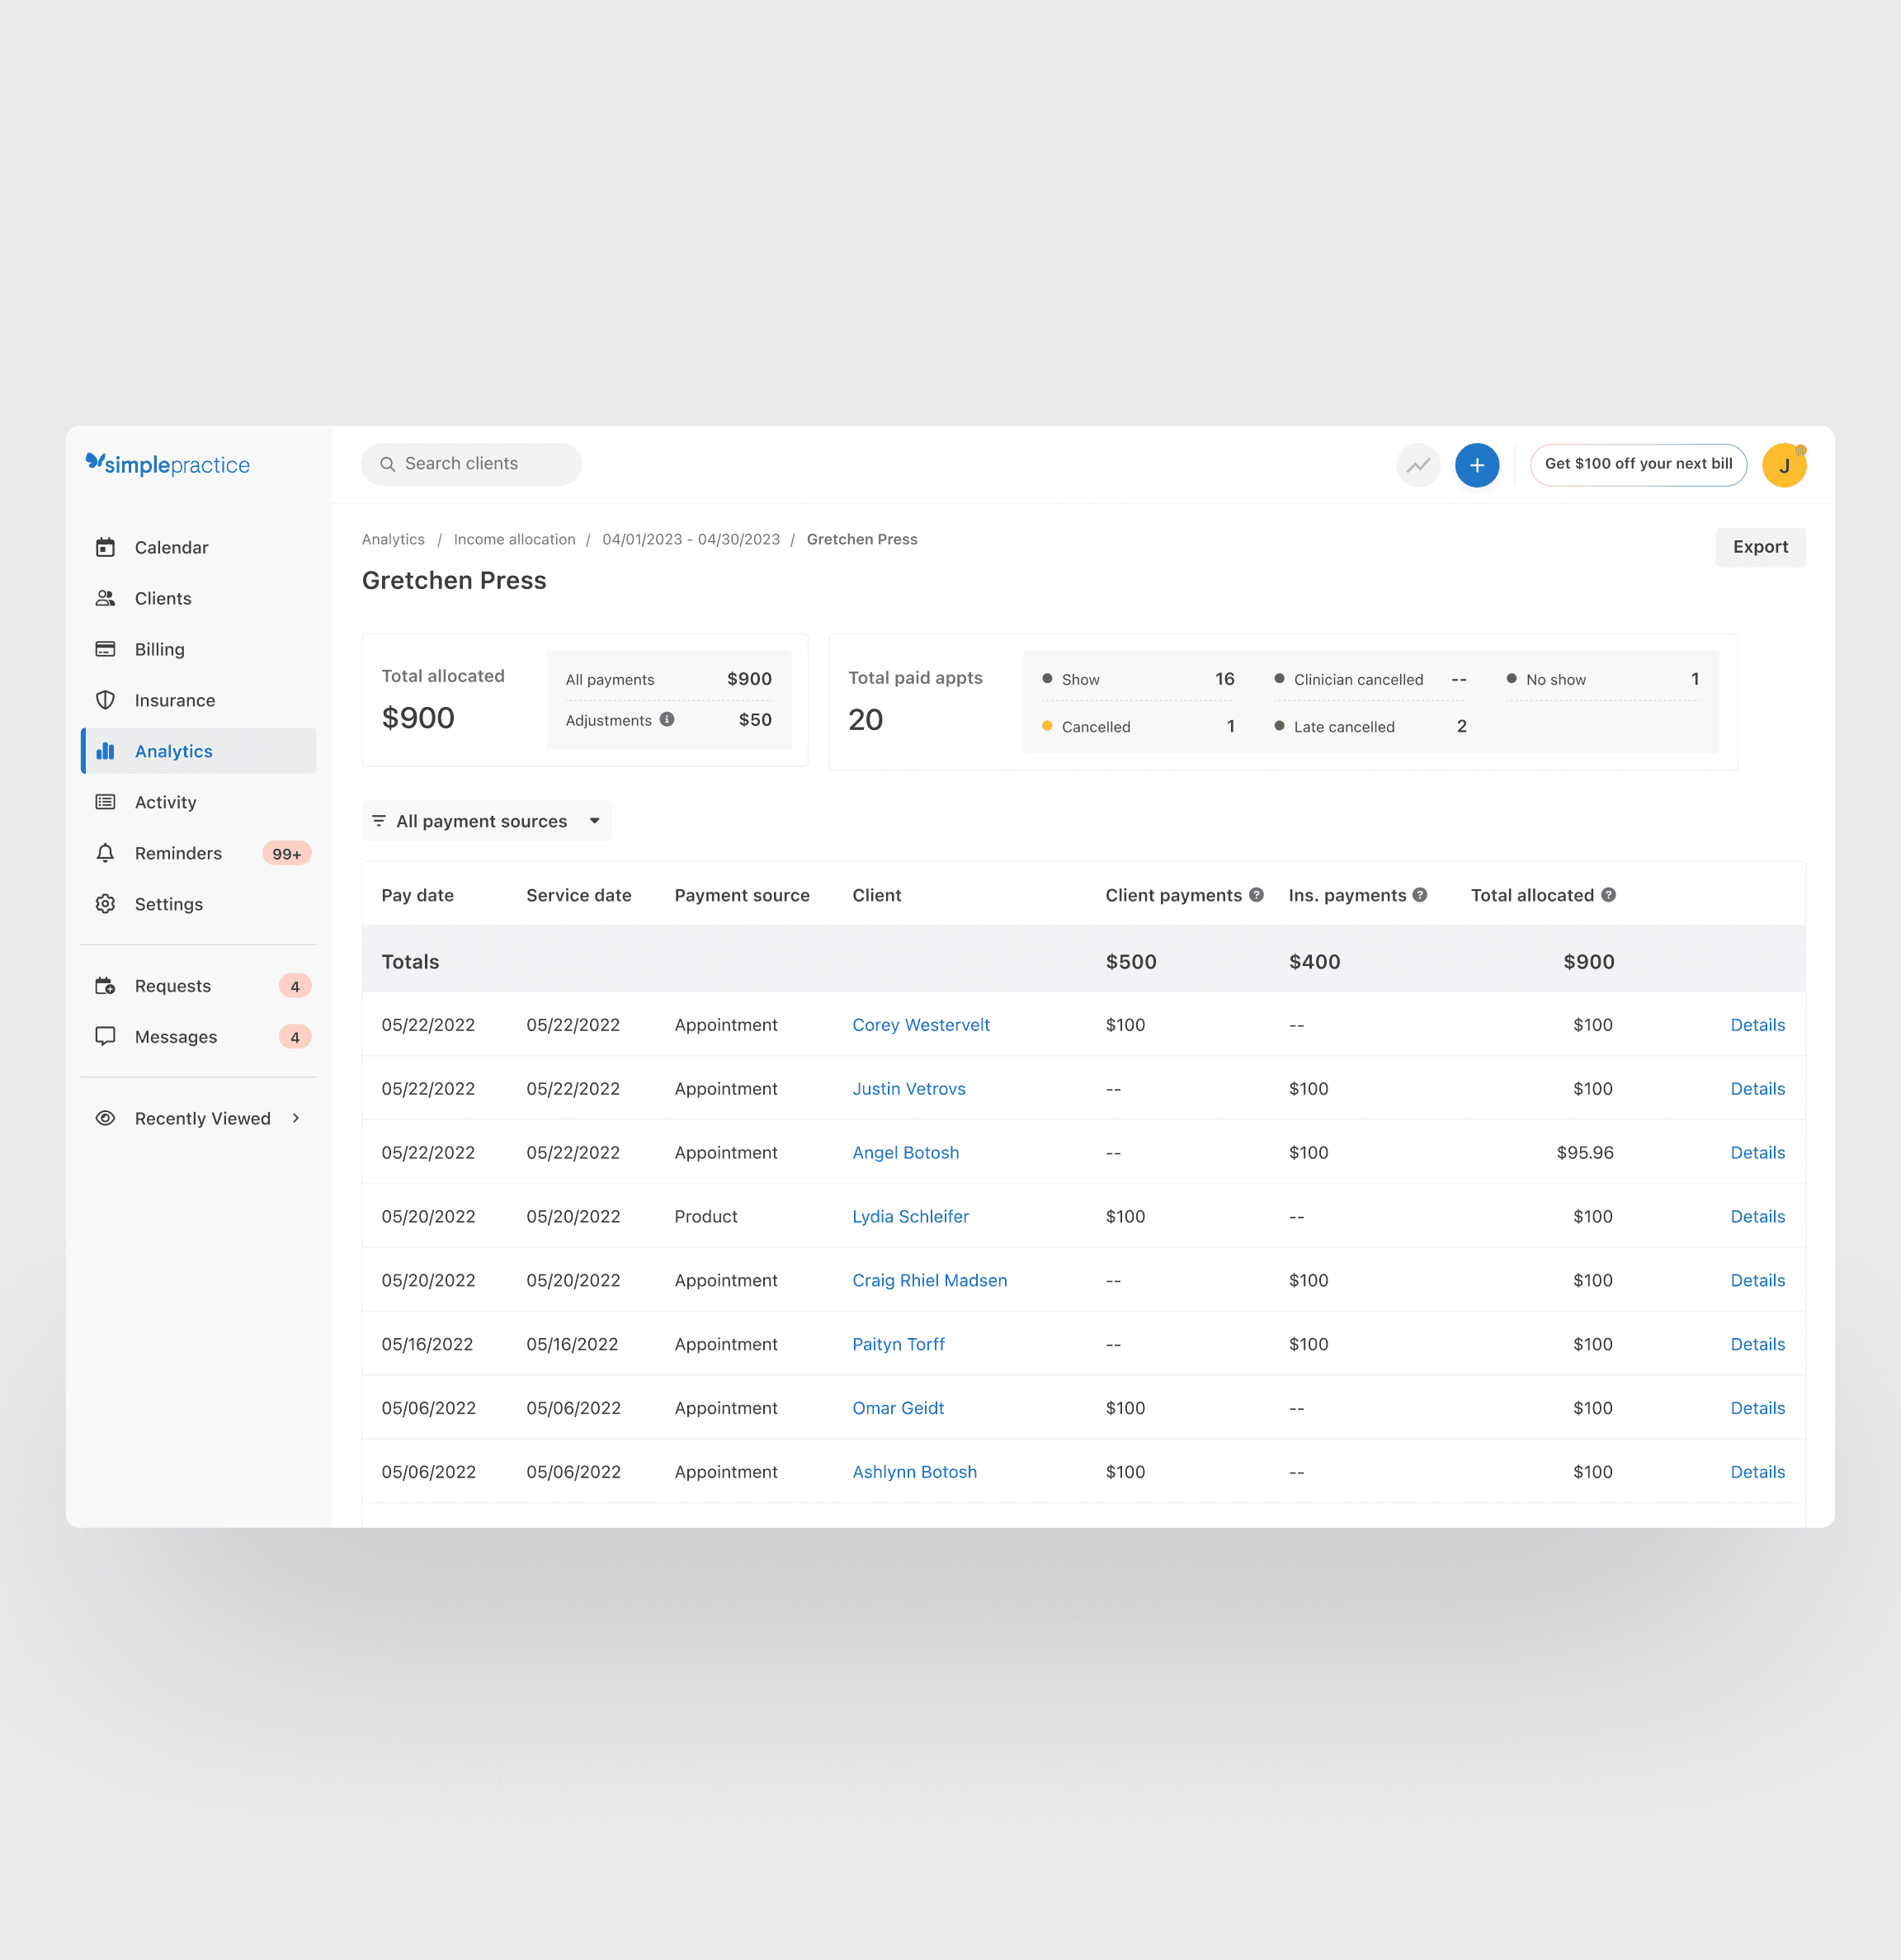Click help icon next to Client payments
Image resolution: width=1901 pixels, height=1960 pixels.
click(1256, 895)
